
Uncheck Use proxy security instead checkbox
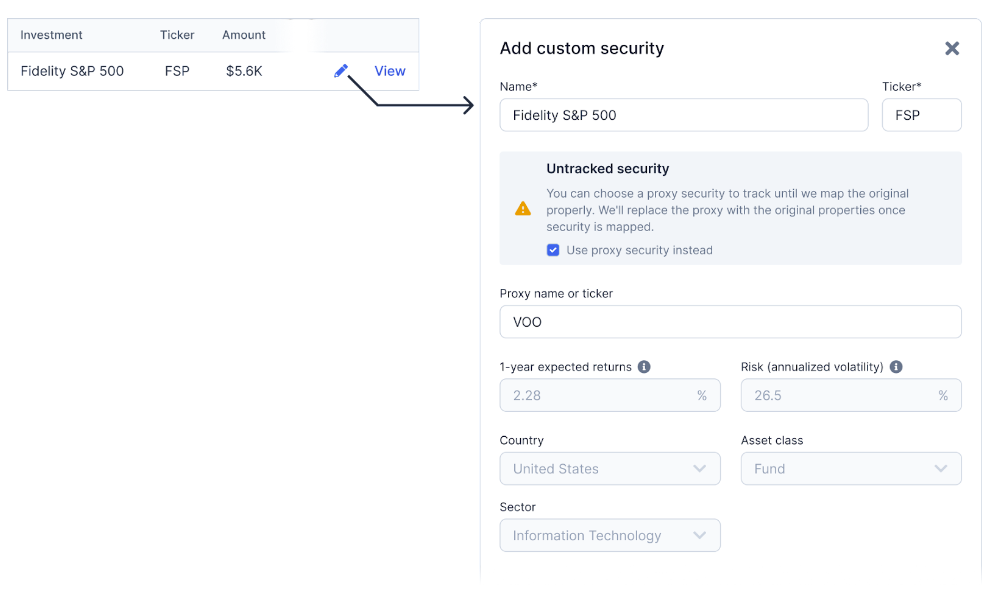click(x=553, y=250)
